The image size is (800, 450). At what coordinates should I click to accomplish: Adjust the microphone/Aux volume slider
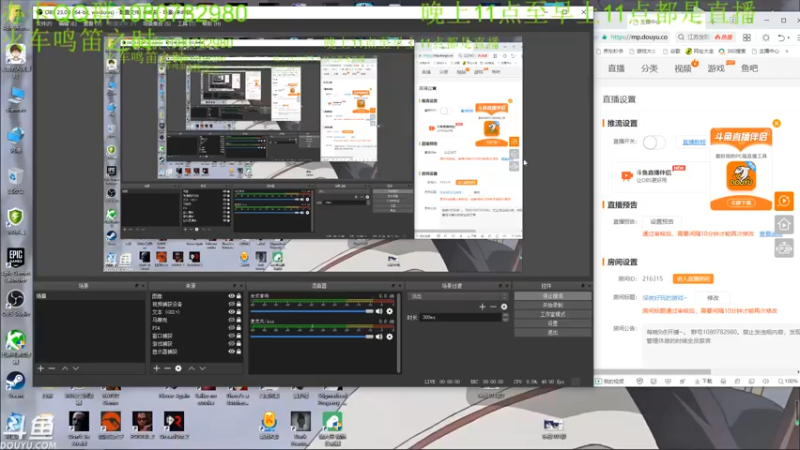[312, 337]
